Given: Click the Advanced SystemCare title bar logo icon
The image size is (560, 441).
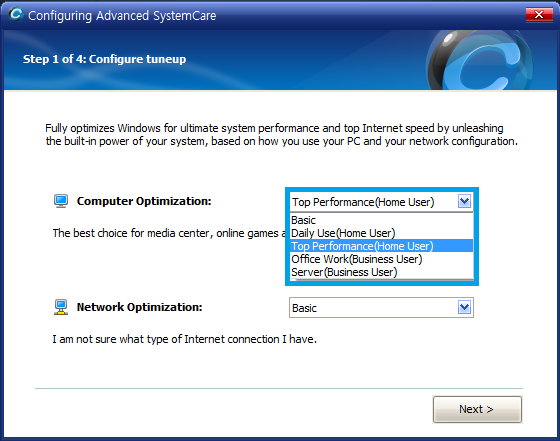Looking at the screenshot, I should (16, 14).
